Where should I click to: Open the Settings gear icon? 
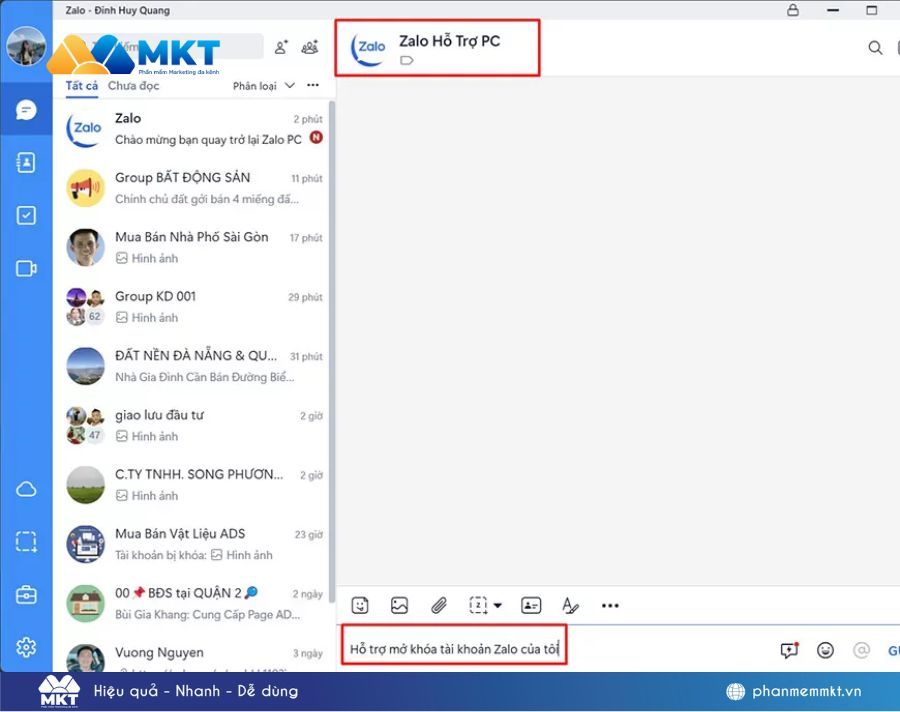point(26,647)
